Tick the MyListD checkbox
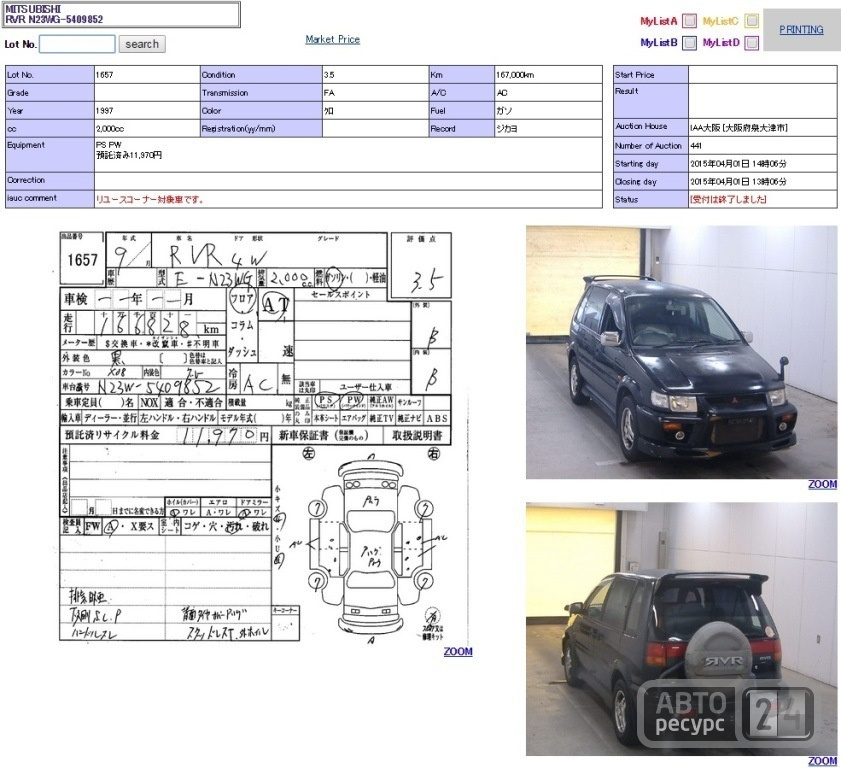Screen dimensions: 841x768 click(x=752, y=42)
